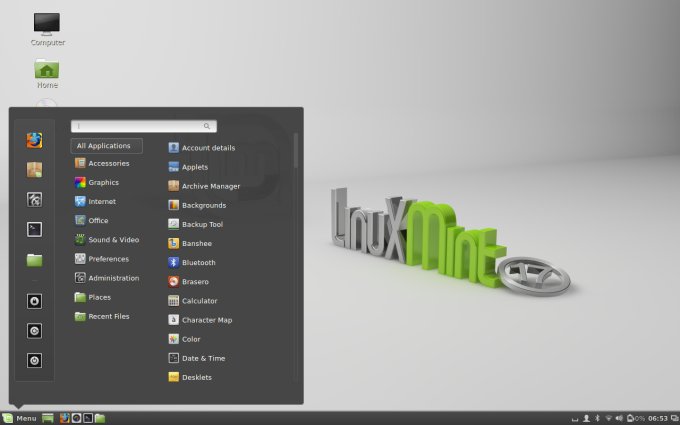This screenshot has height=425, width=680.
Task: Open the Terminal launcher in the bottom panel
Action: [x=88, y=418]
